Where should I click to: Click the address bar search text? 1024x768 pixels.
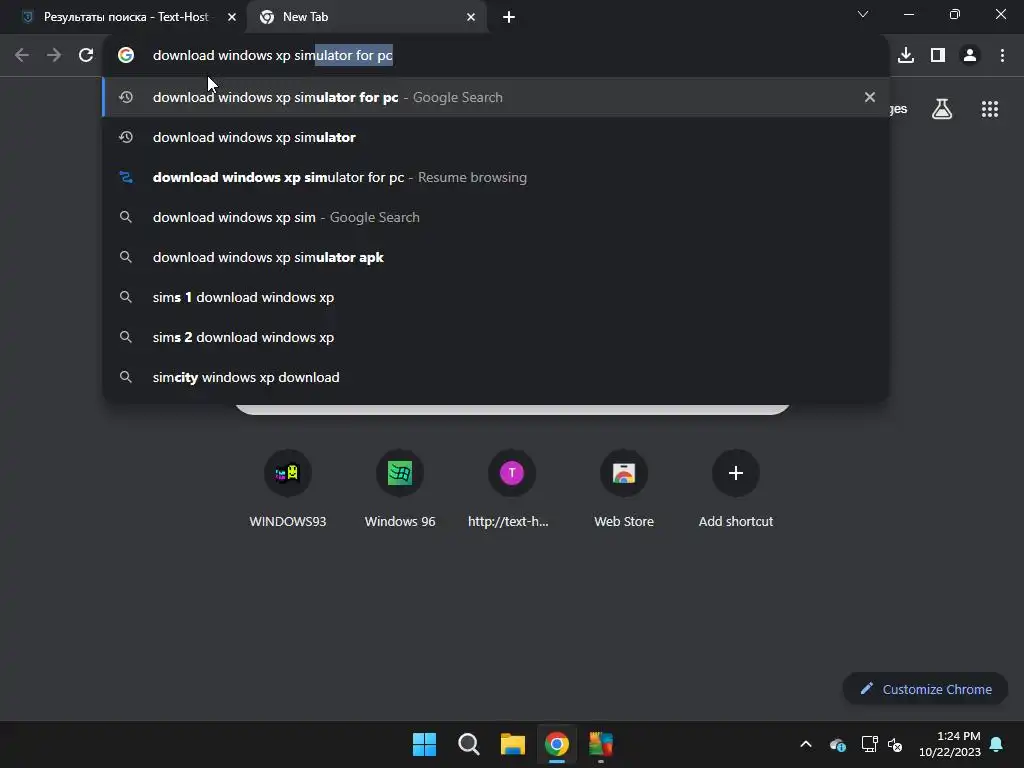(x=272, y=56)
